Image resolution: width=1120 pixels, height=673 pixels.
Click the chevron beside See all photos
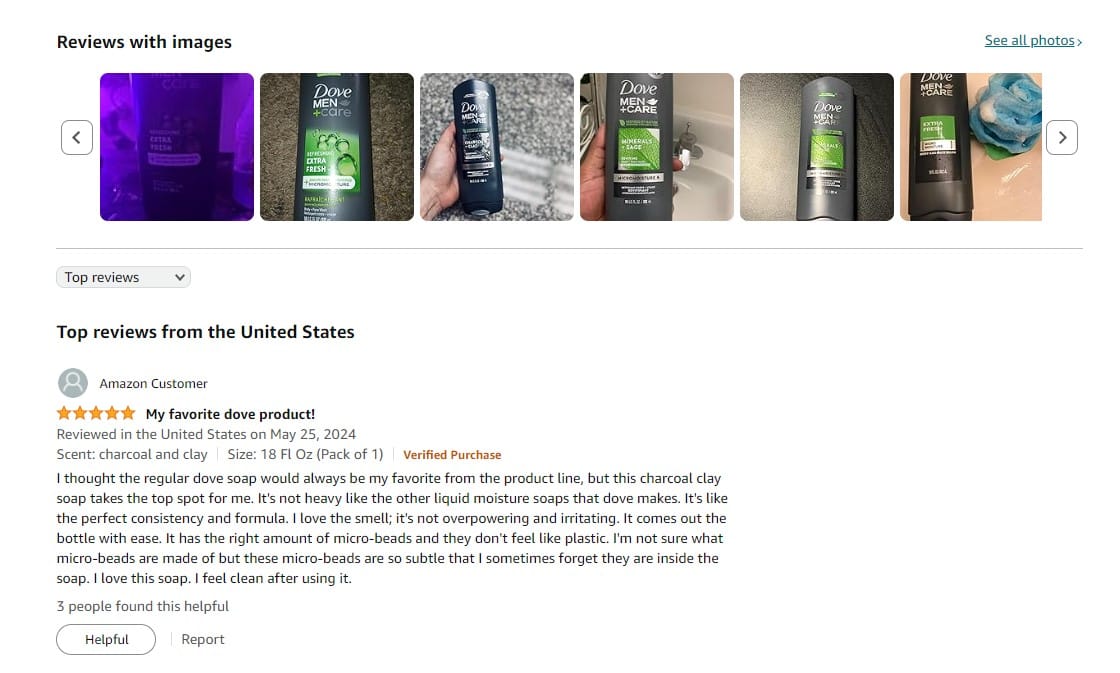1079,42
